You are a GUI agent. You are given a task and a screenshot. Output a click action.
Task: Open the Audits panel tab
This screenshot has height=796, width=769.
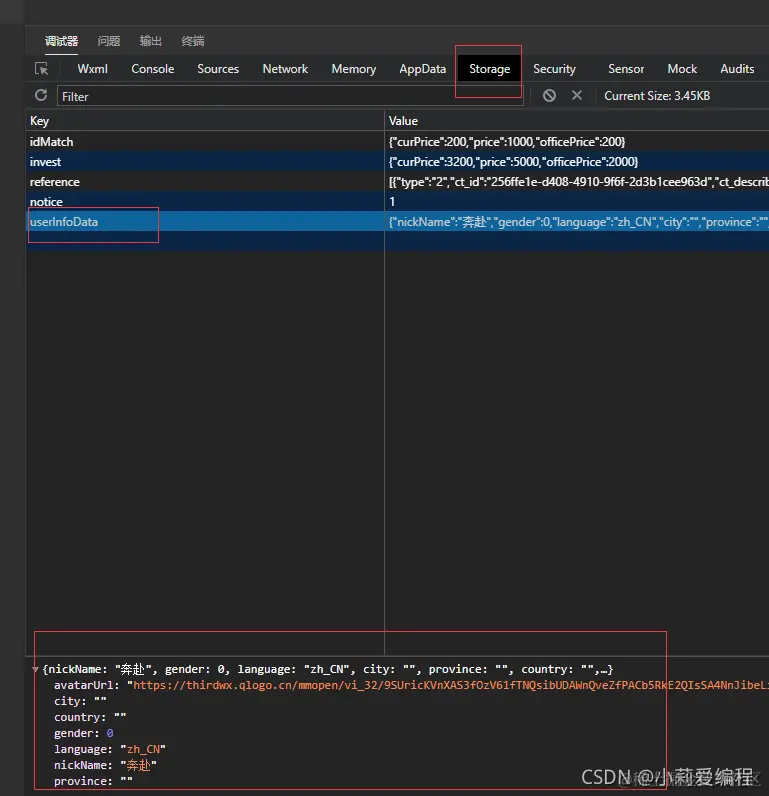click(x=737, y=69)
